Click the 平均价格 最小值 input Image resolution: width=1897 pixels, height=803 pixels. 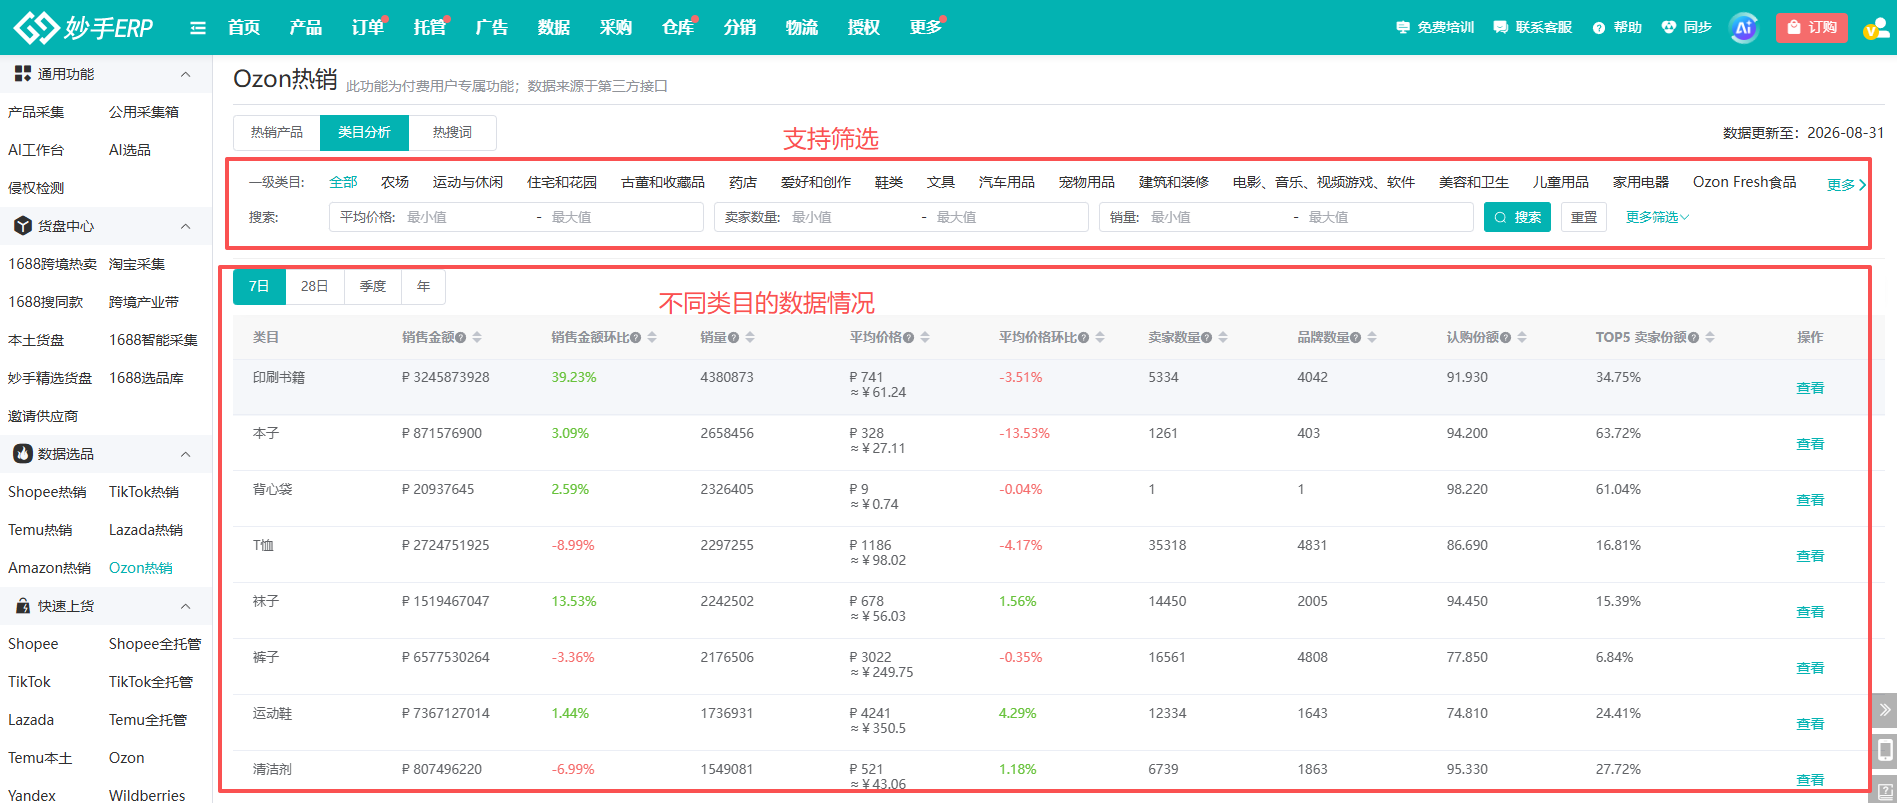click(465, 217)
